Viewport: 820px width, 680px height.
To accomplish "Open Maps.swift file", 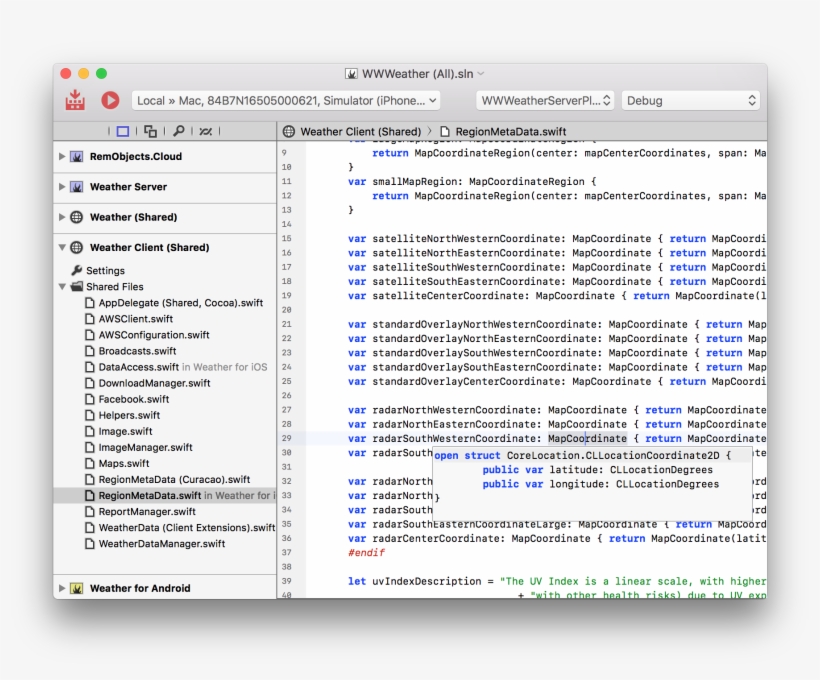I will [x=124, y=463].
